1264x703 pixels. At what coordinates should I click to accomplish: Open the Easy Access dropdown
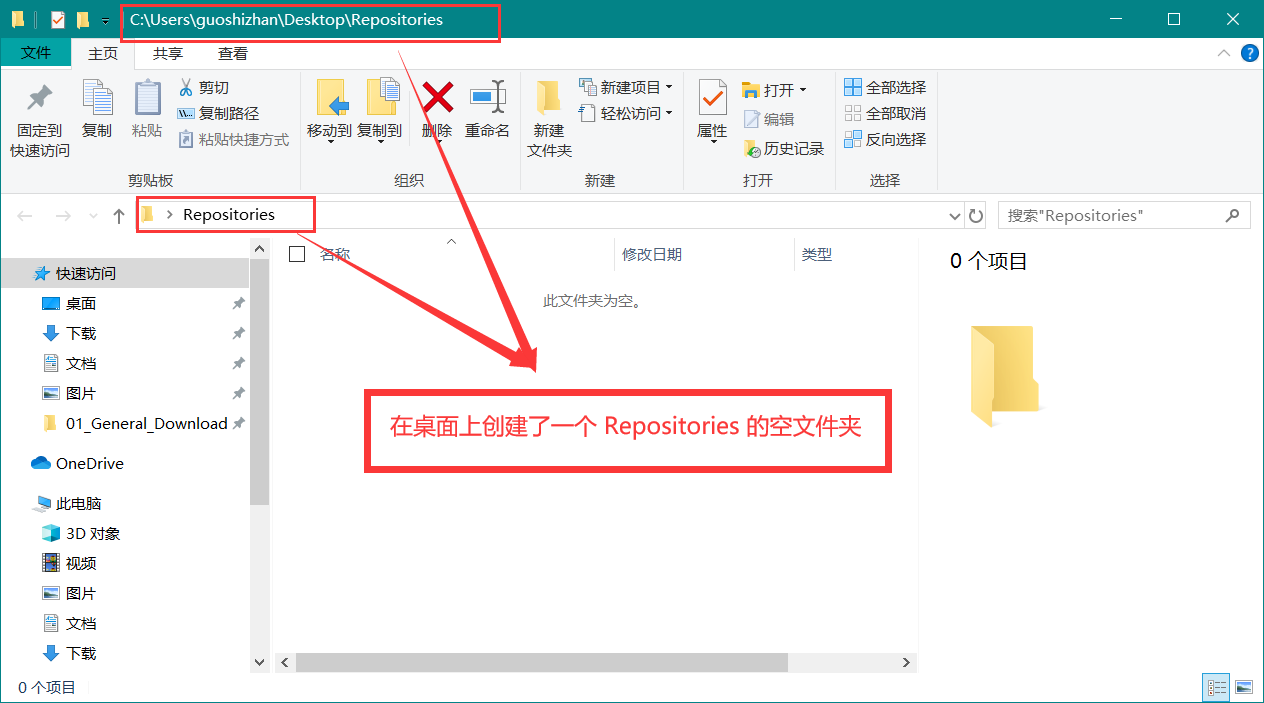click(x=669, y=114)
